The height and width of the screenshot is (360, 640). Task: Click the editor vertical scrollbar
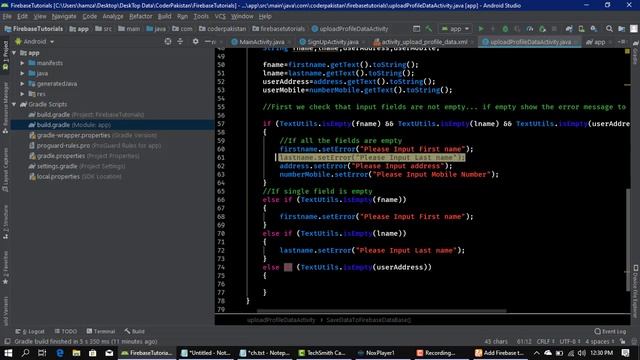628,240
